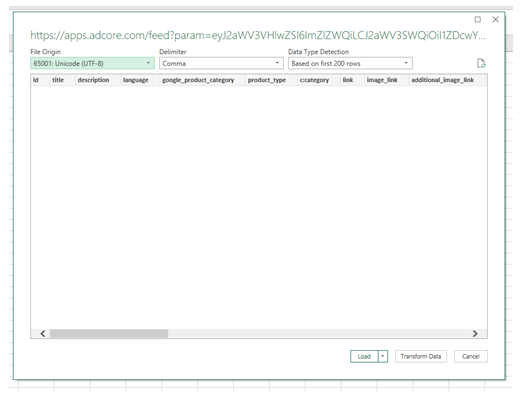Open the Delimiter Comma dropdown
Image resolution: width=524 pixels, height=398 pixels.
(x=221, y=63)
